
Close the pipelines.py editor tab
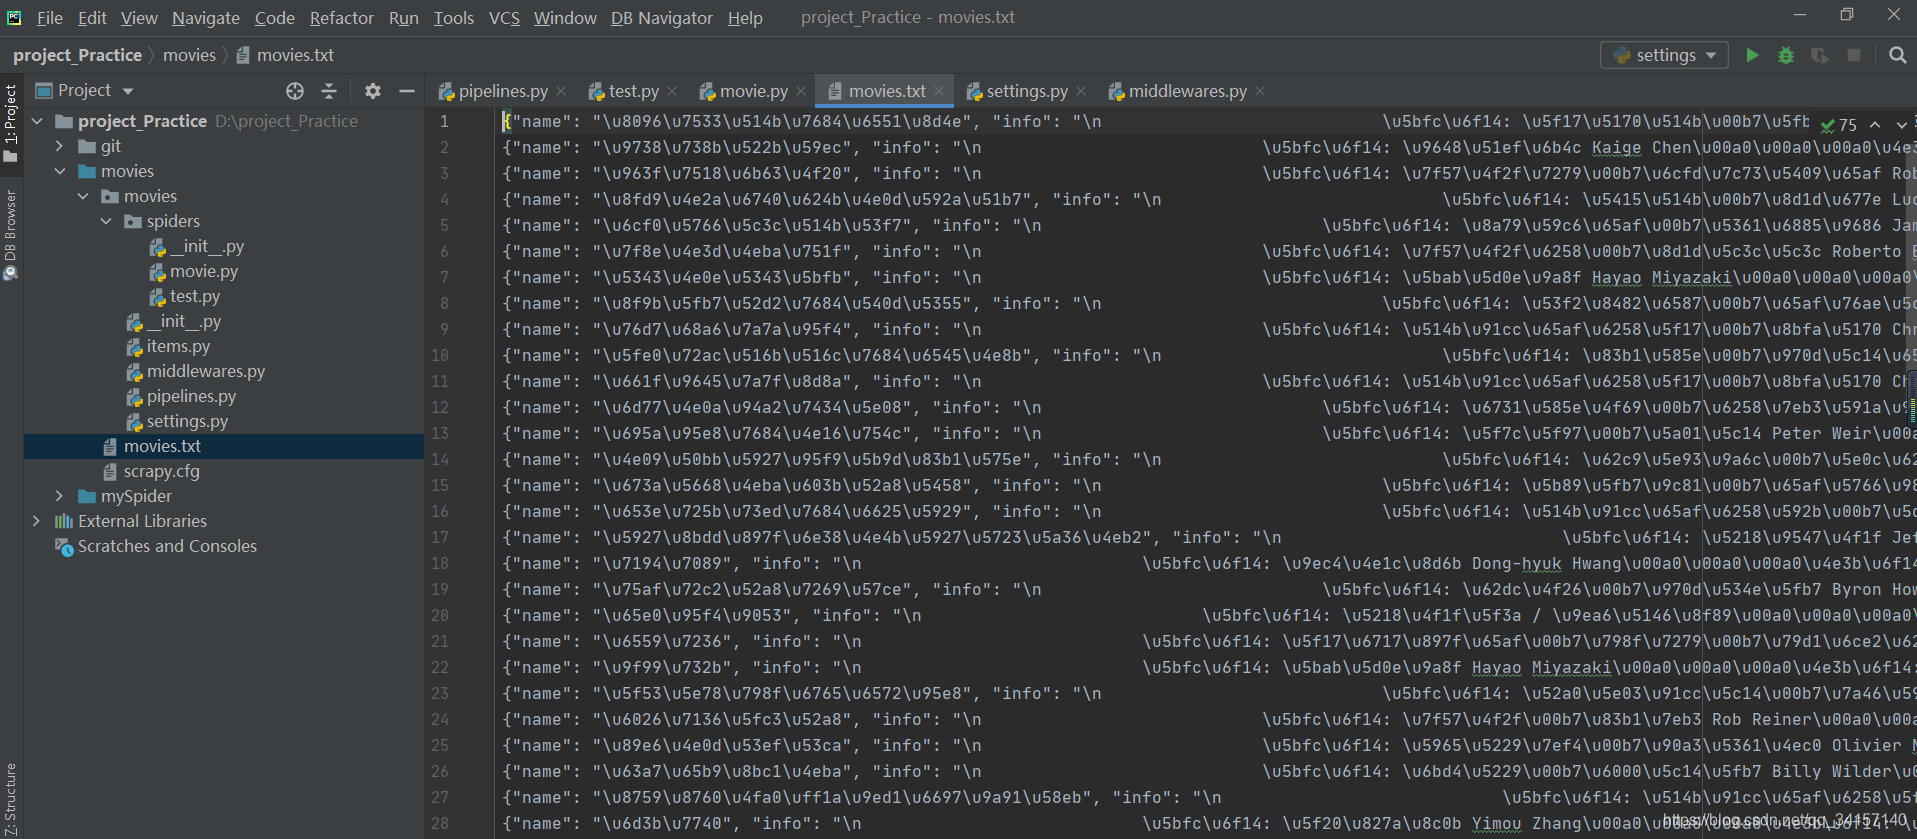click(x=562, y=91)
